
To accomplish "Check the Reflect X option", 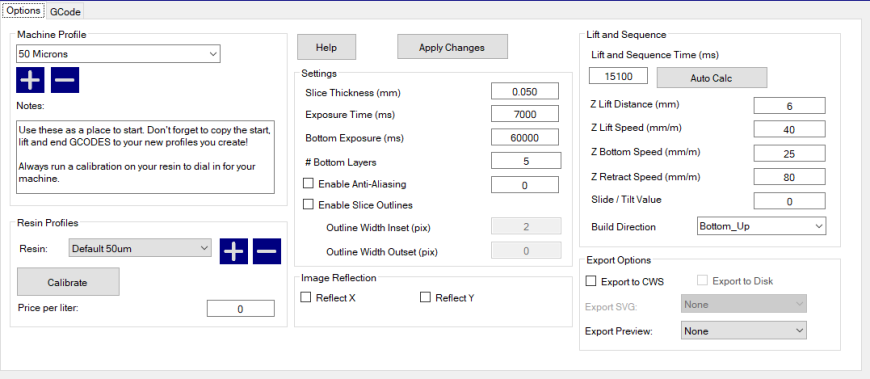I will [x=306, y=297].
